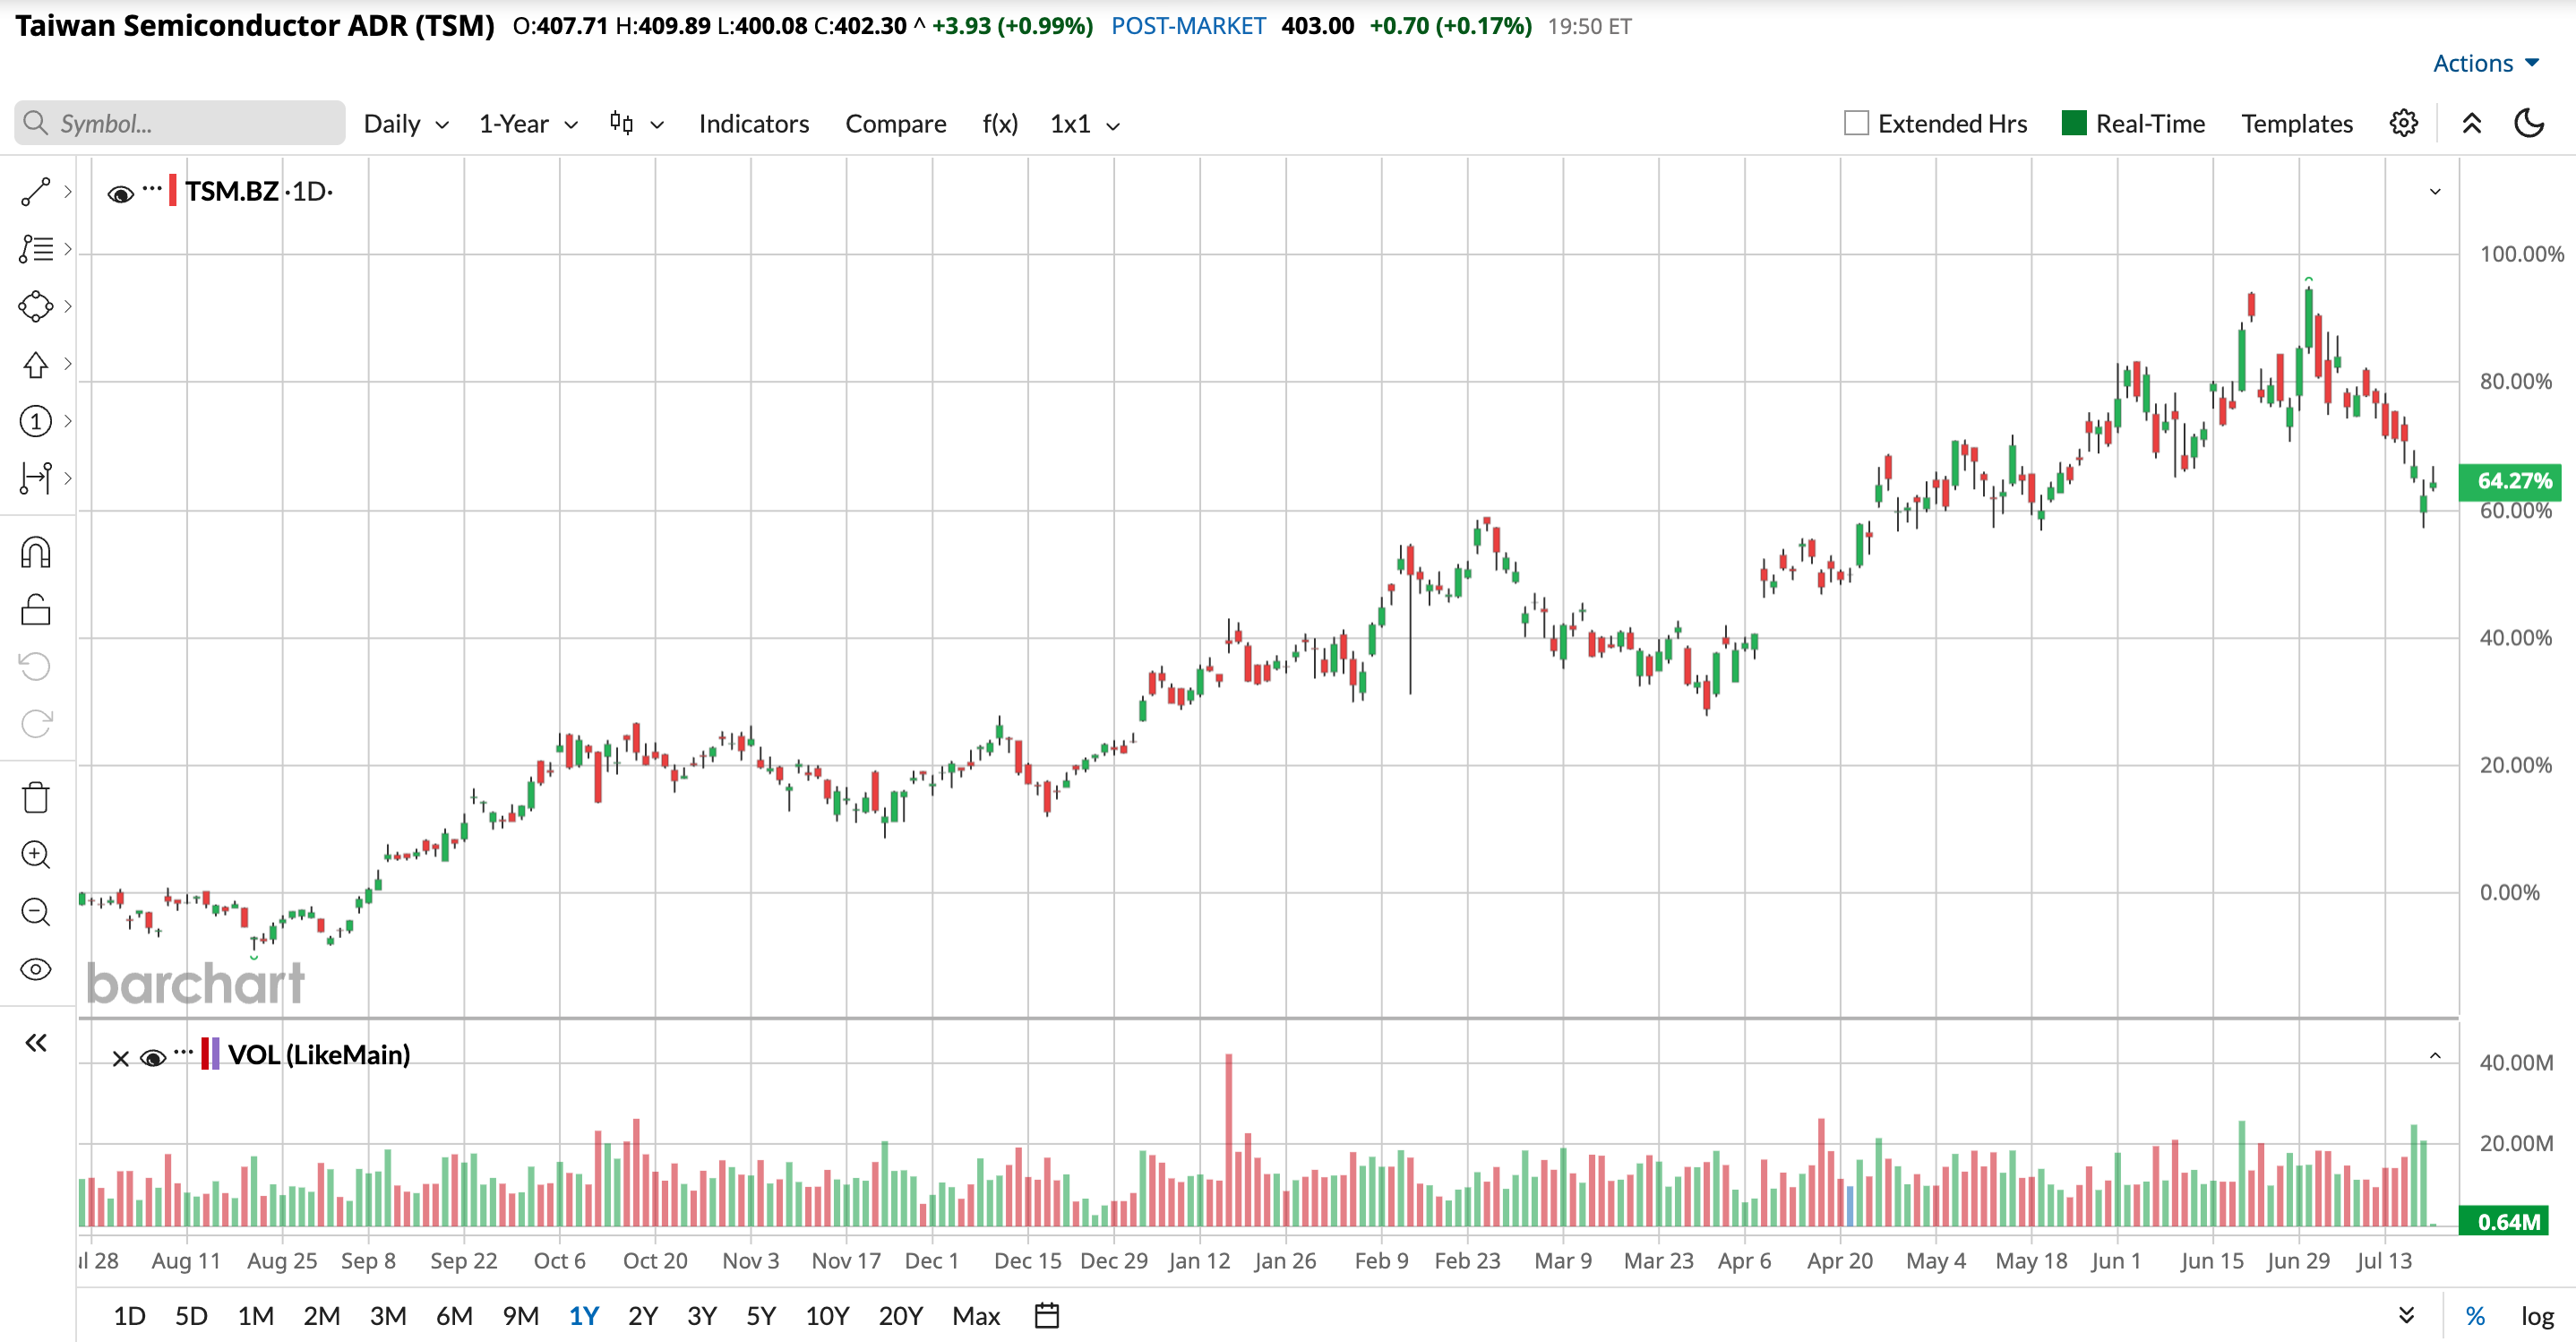Select the 3M range

[x=388, y=1315]
